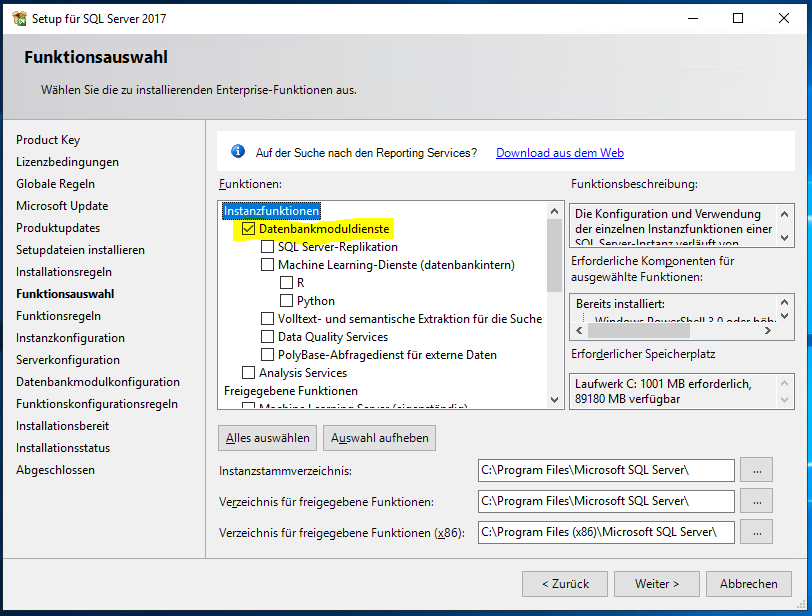
Task: Go back with the Zurück button
Action: 565,584
